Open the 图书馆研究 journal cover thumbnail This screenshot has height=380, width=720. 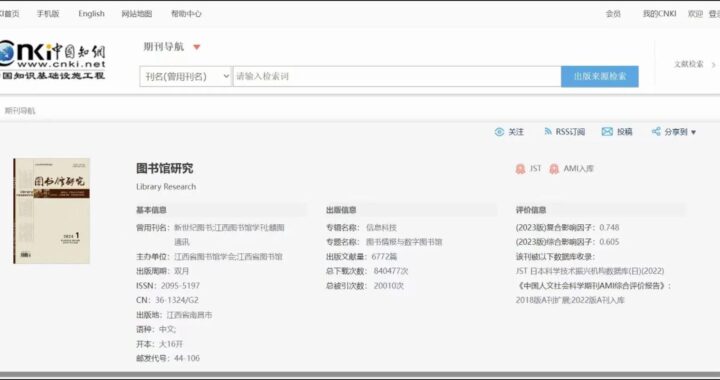51,211
